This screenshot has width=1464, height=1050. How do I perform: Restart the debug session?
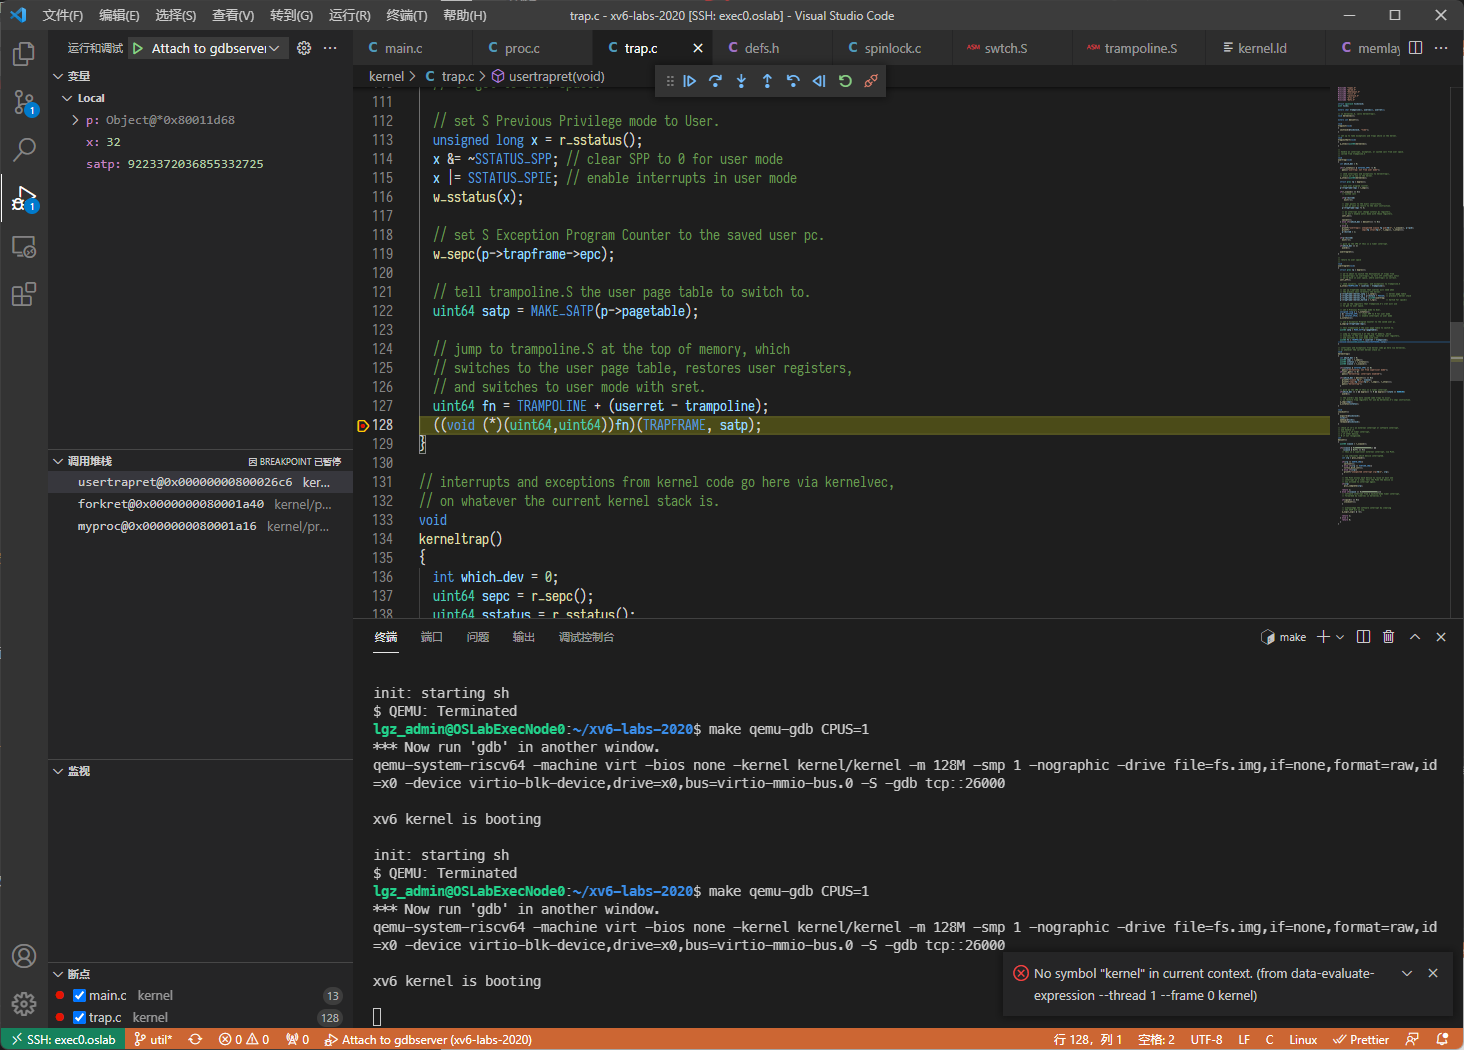point(845,81)
